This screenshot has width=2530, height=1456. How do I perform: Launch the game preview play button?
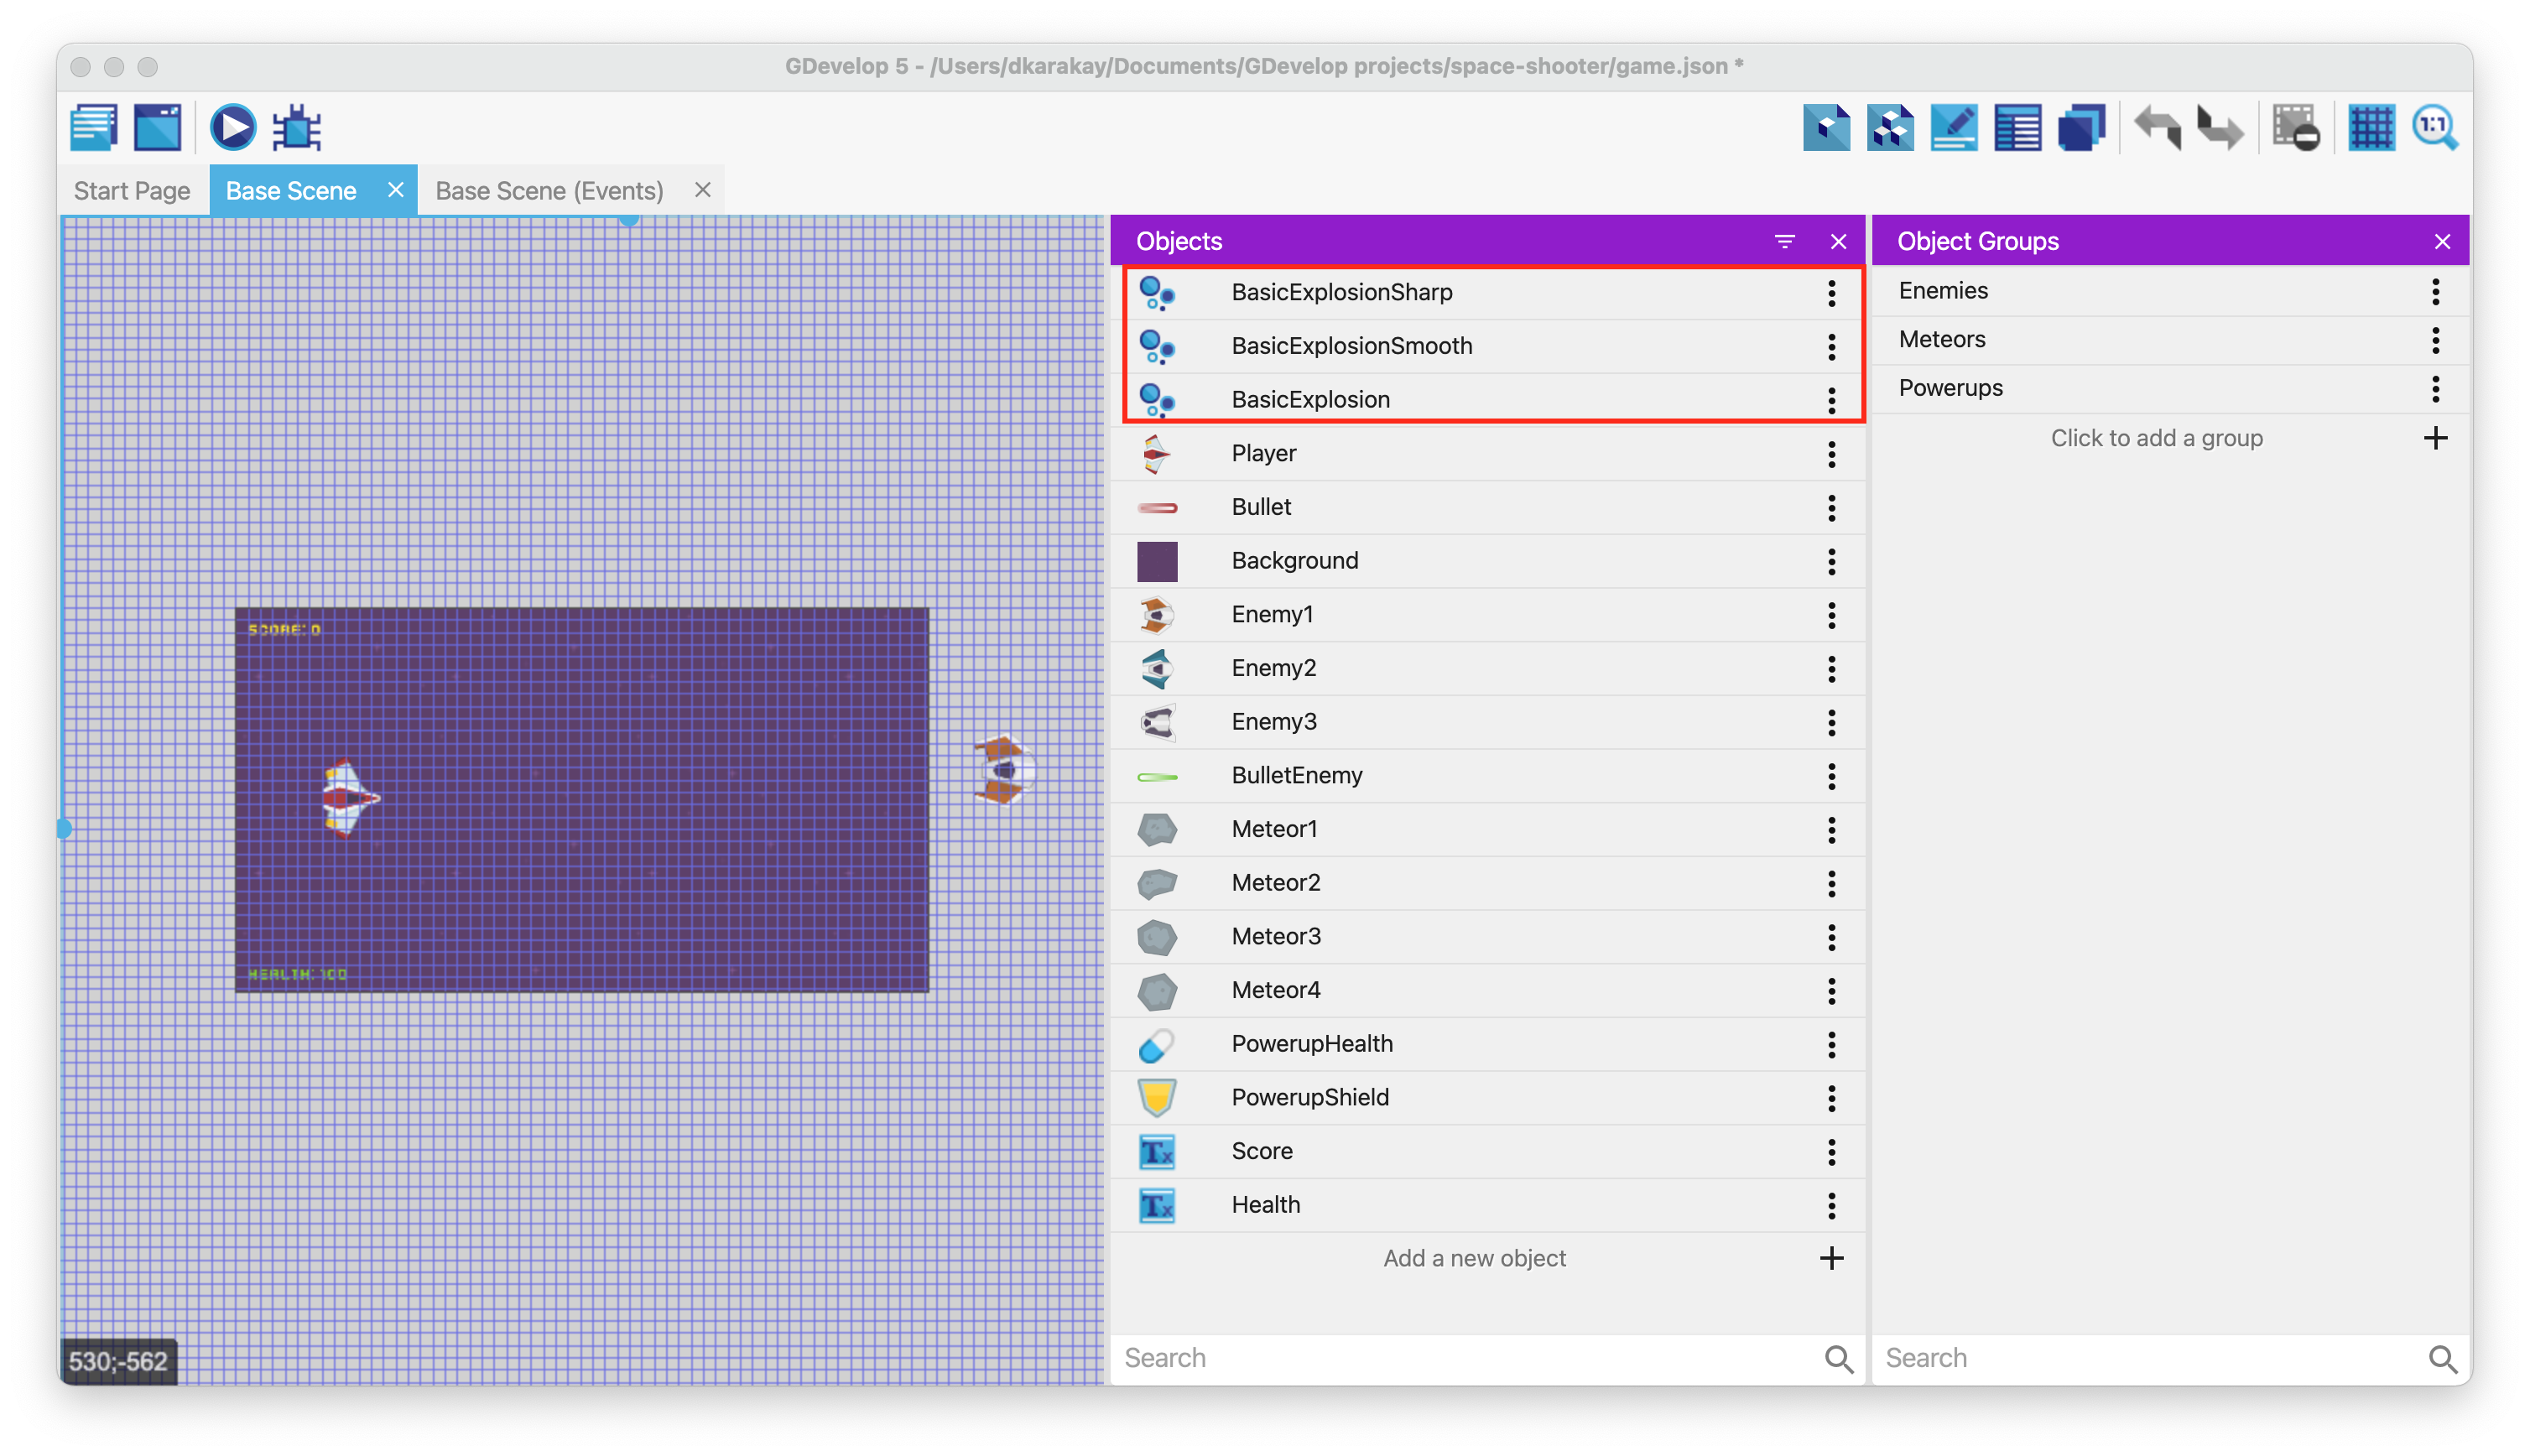[232, 128]
